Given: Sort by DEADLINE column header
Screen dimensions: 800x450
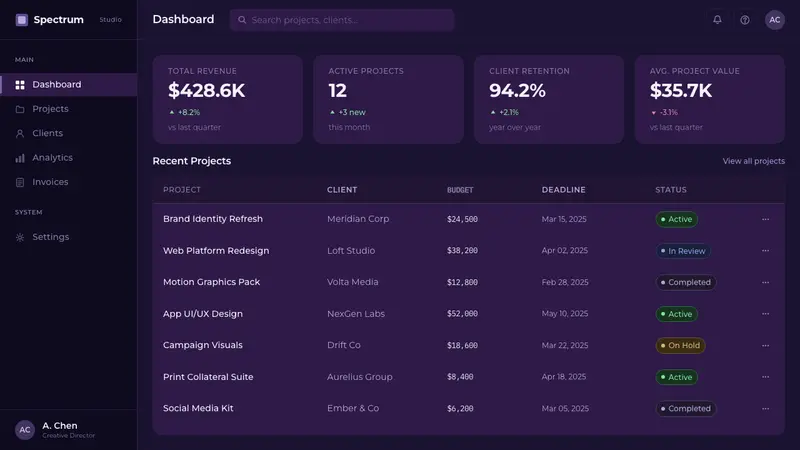Looking at the screenshot, I should point(563,190).
